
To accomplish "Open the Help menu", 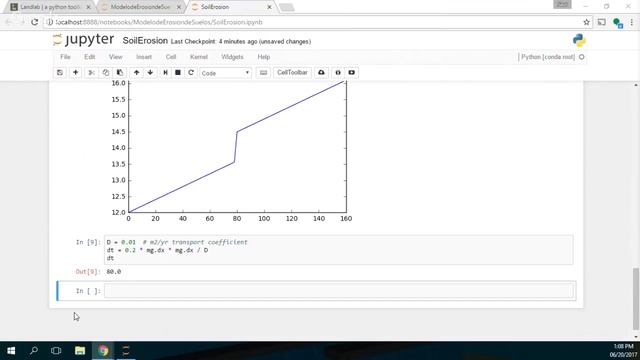I will tap(264, 57).
